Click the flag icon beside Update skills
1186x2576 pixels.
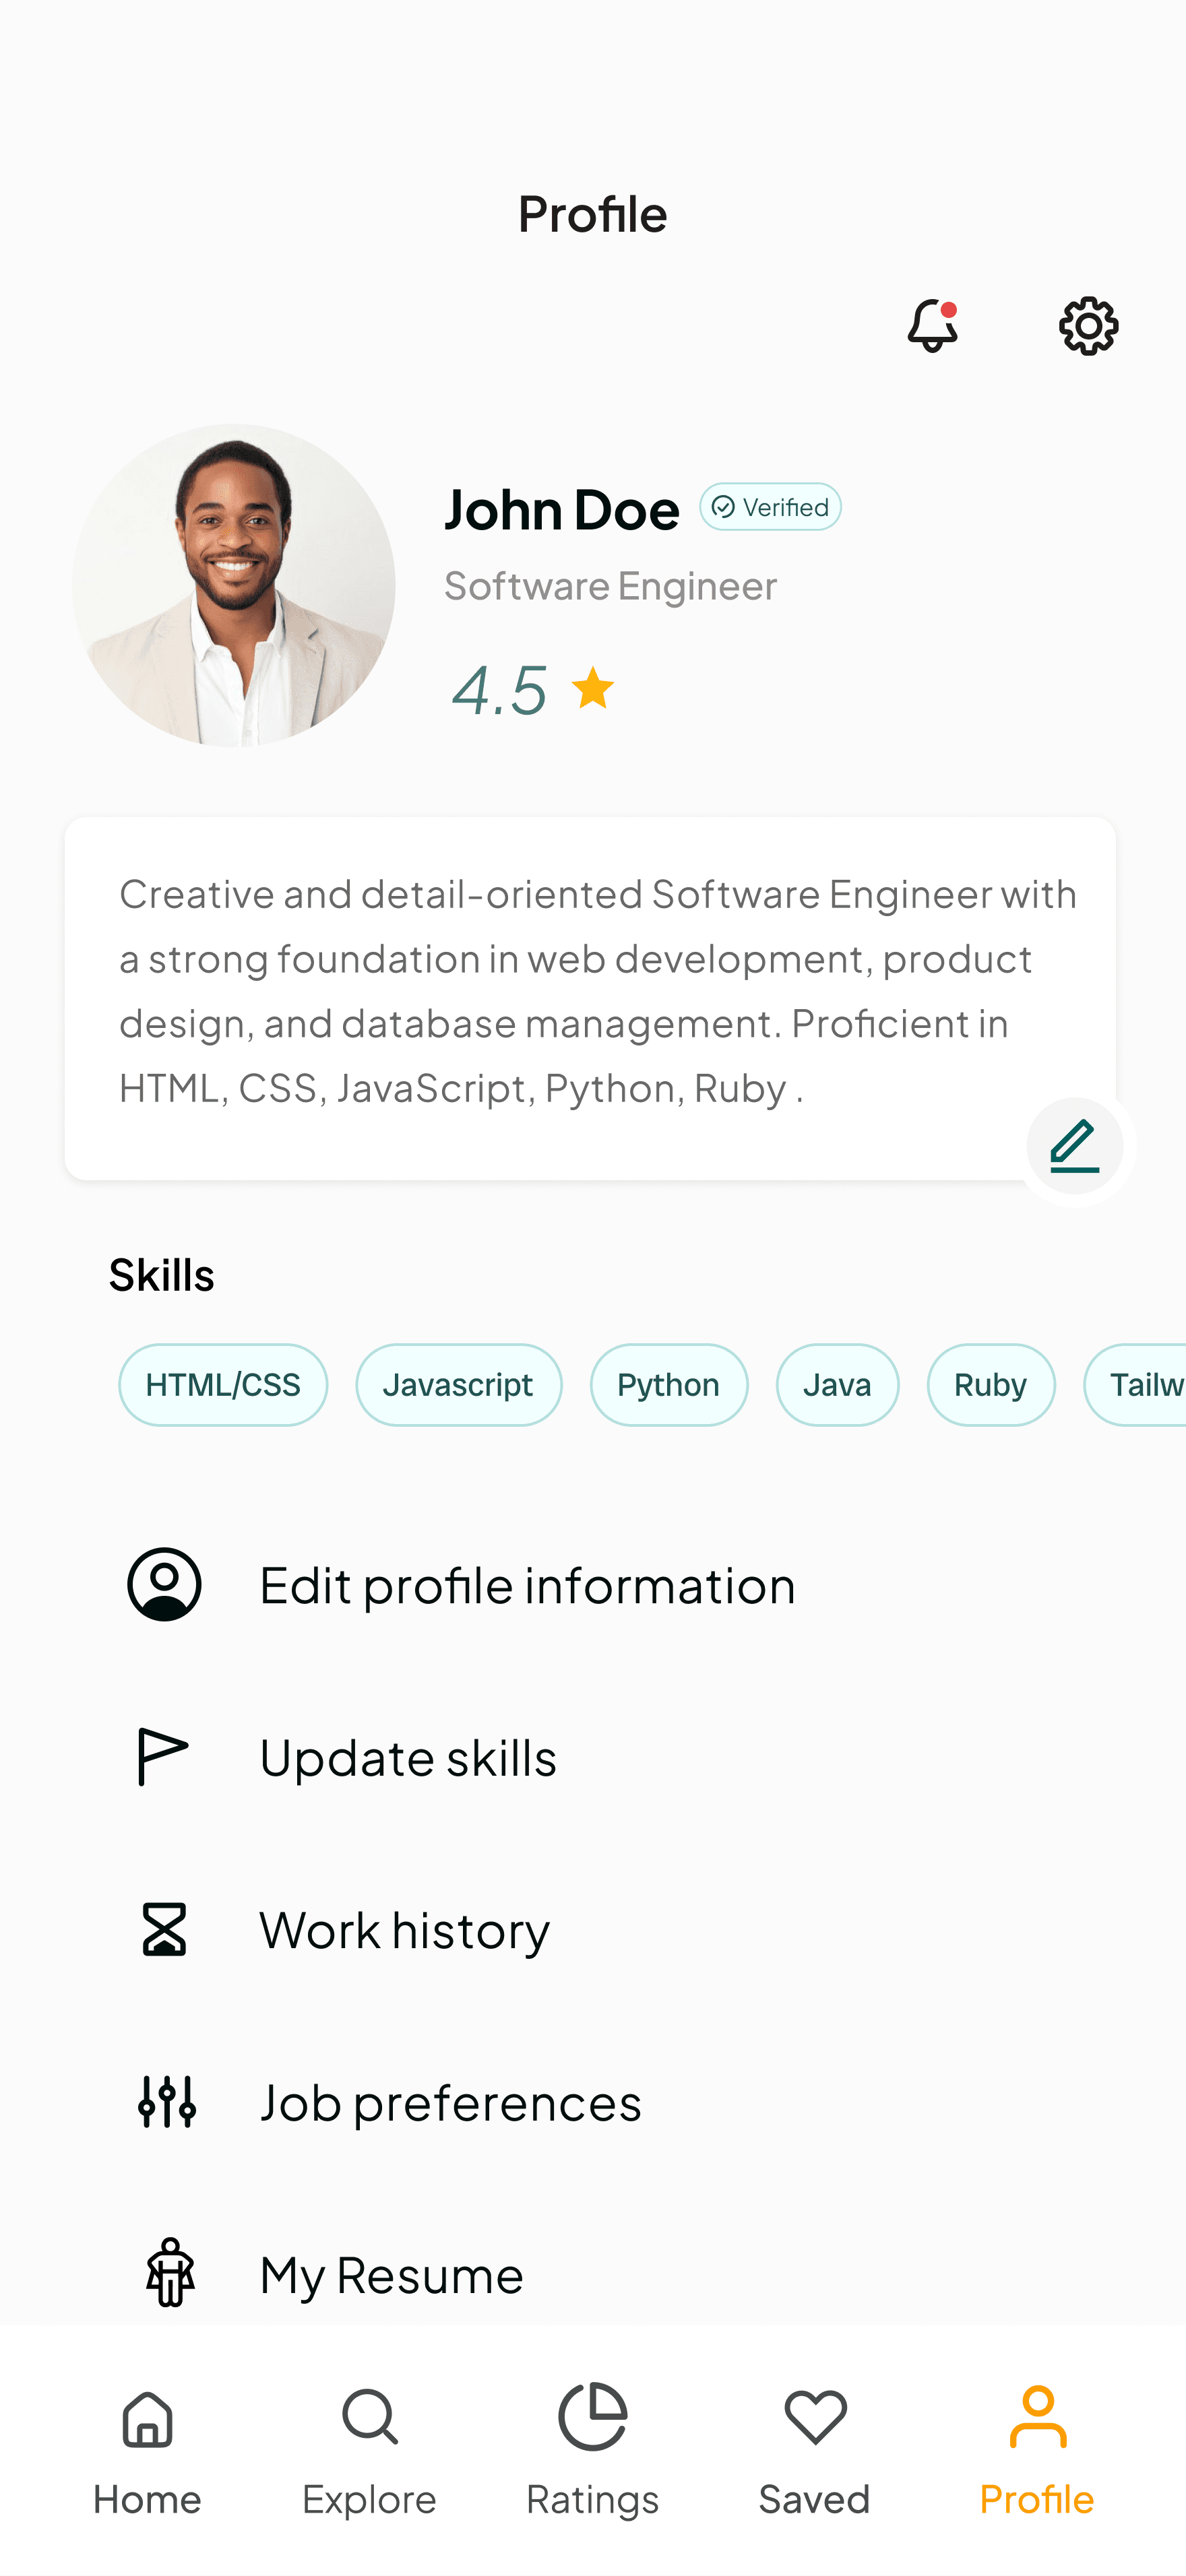click(163, 1757)
